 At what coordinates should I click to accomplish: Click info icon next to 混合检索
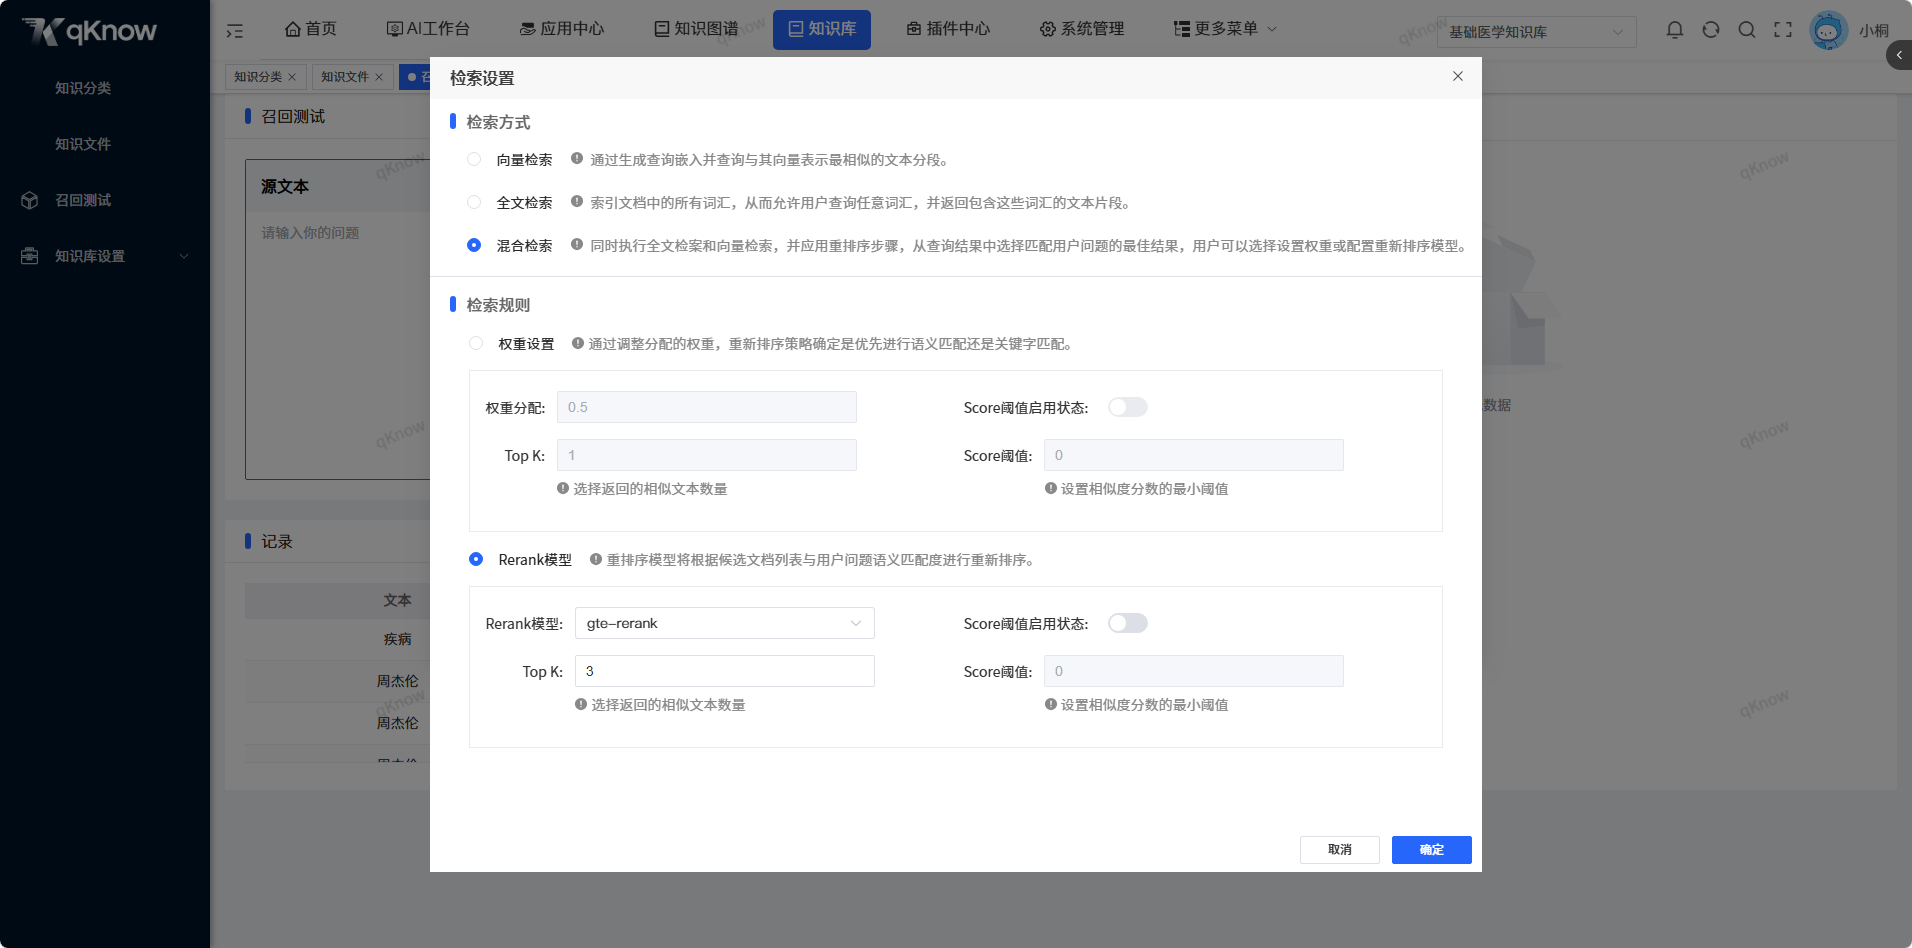(577, 244)
